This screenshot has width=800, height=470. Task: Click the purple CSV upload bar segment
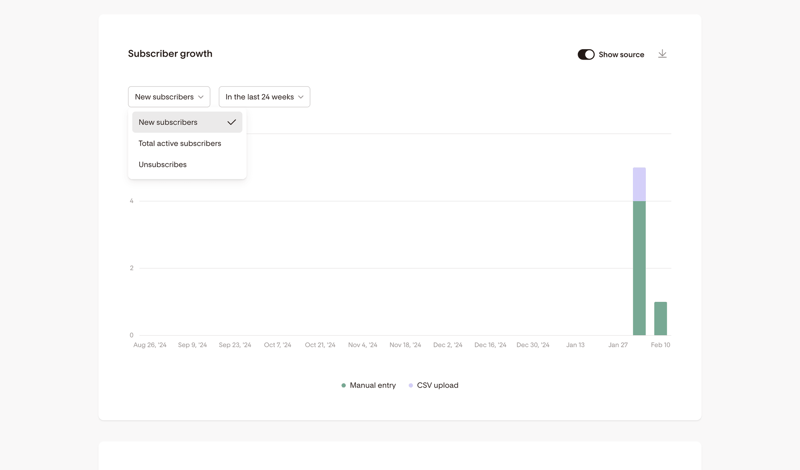639,184
